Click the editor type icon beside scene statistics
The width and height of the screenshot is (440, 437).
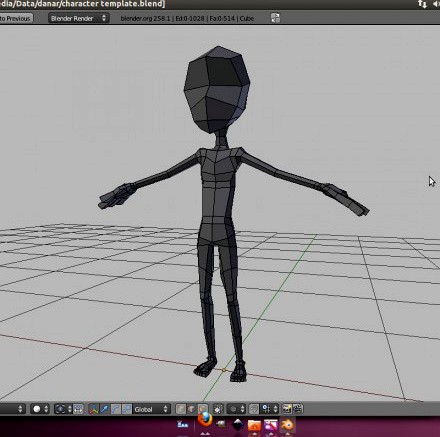(x=275, y=18)
